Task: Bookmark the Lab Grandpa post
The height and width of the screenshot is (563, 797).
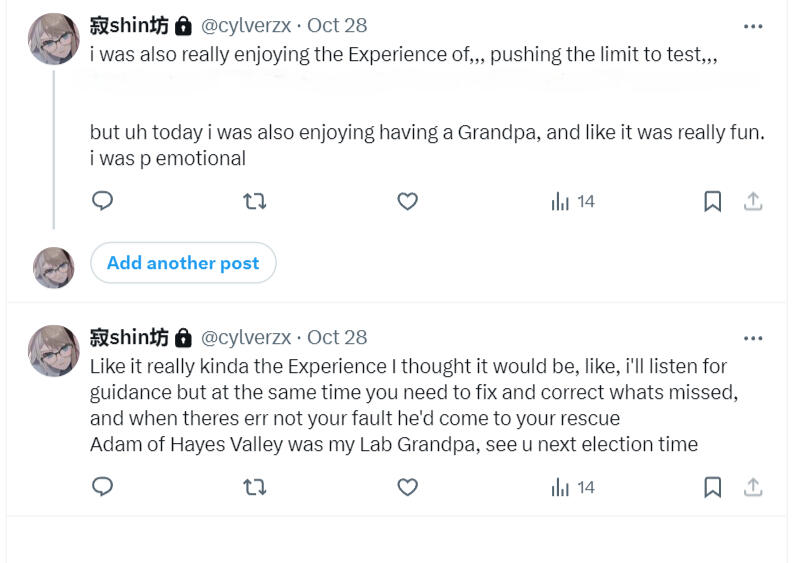Action: [712, 487]
